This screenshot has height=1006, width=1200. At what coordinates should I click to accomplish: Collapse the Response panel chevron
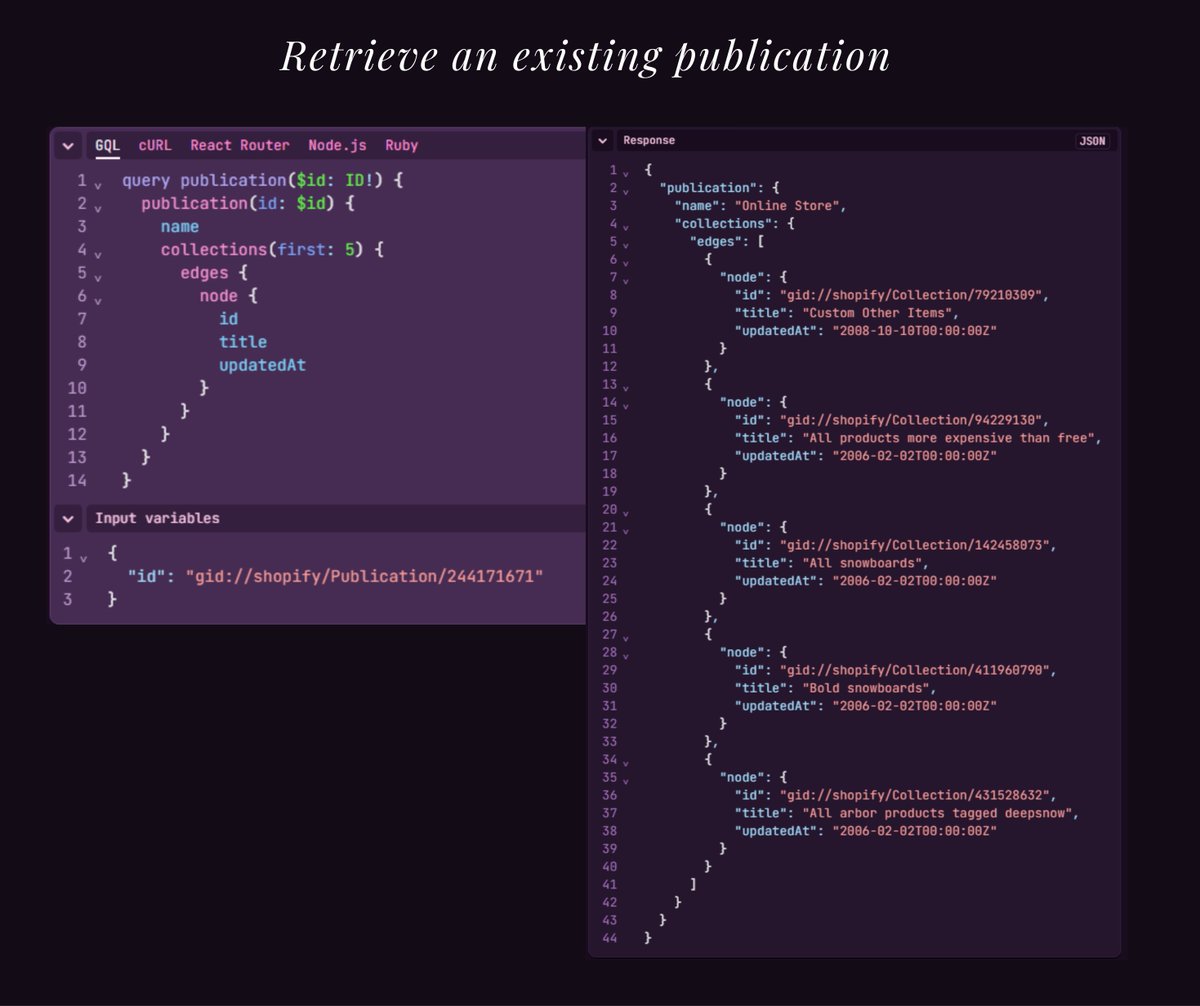(603, 141)
